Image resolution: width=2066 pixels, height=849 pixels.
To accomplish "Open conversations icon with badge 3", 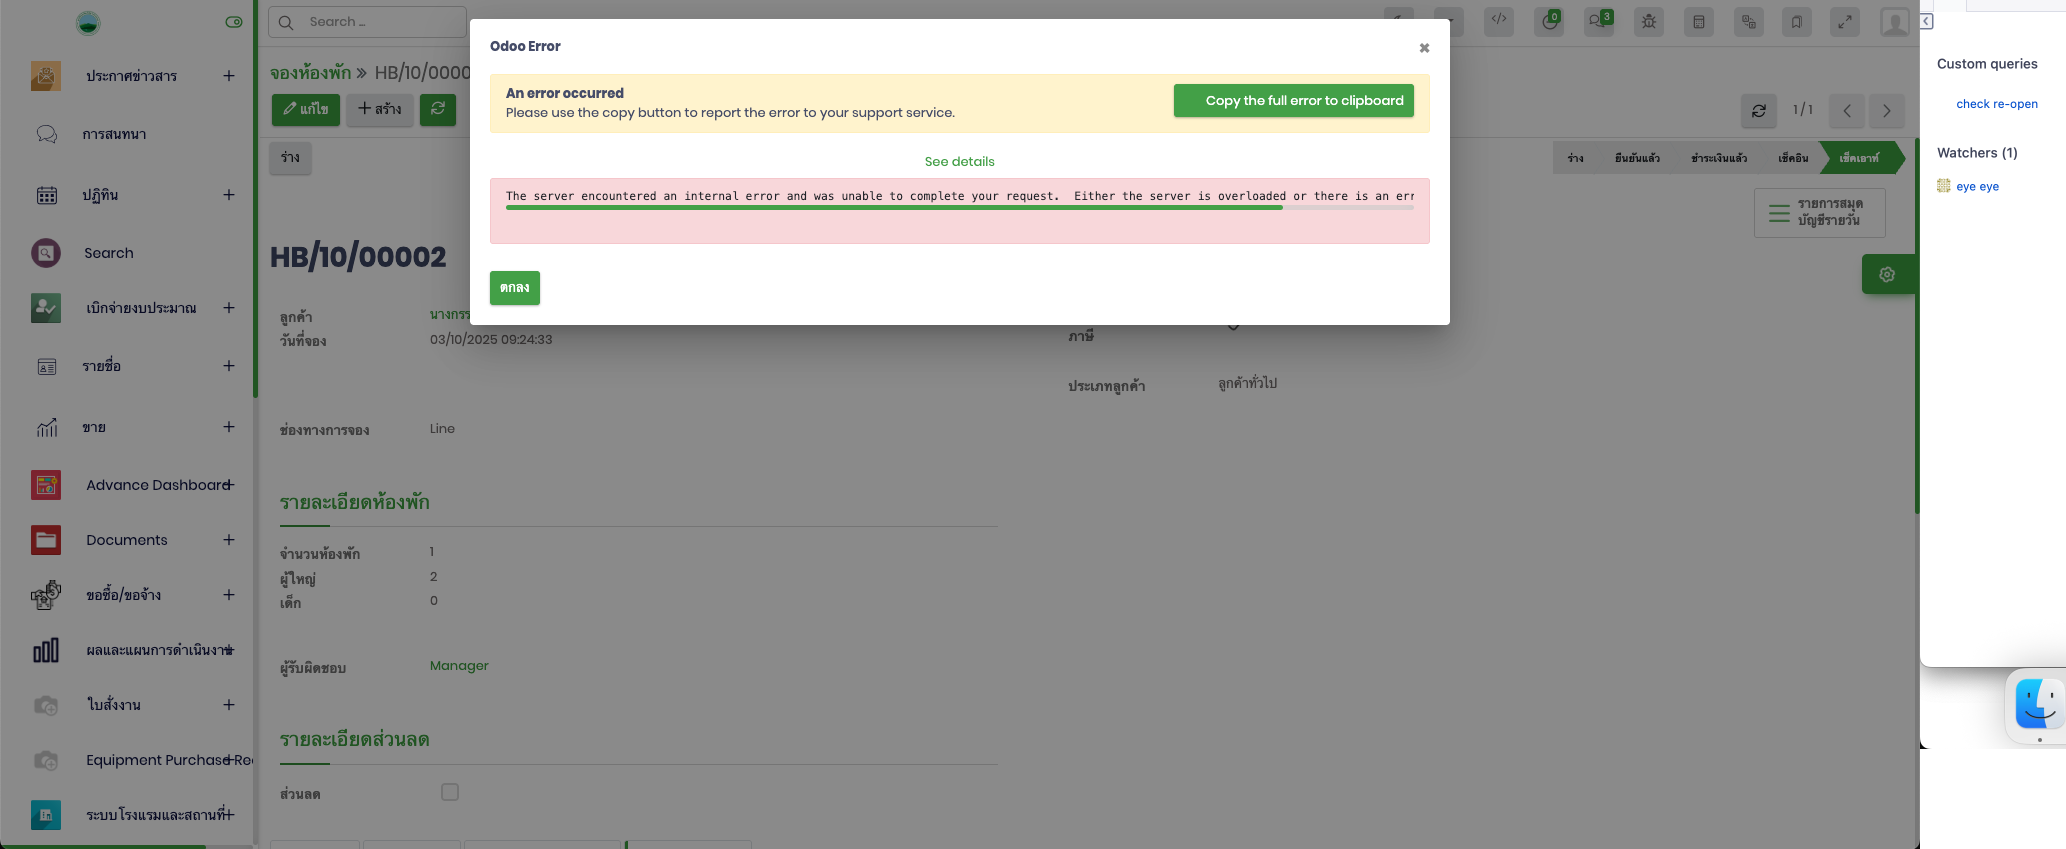I will coord(1599,21).
